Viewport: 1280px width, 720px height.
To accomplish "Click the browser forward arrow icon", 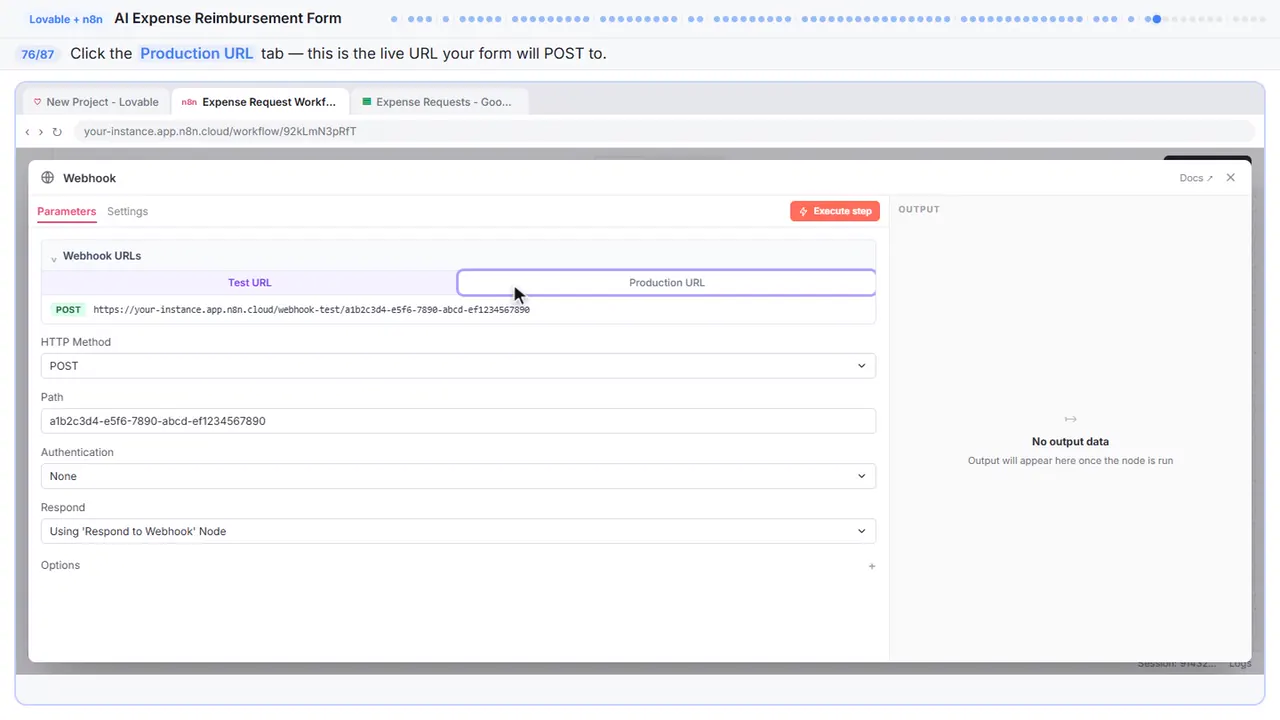I will point(41,132).
